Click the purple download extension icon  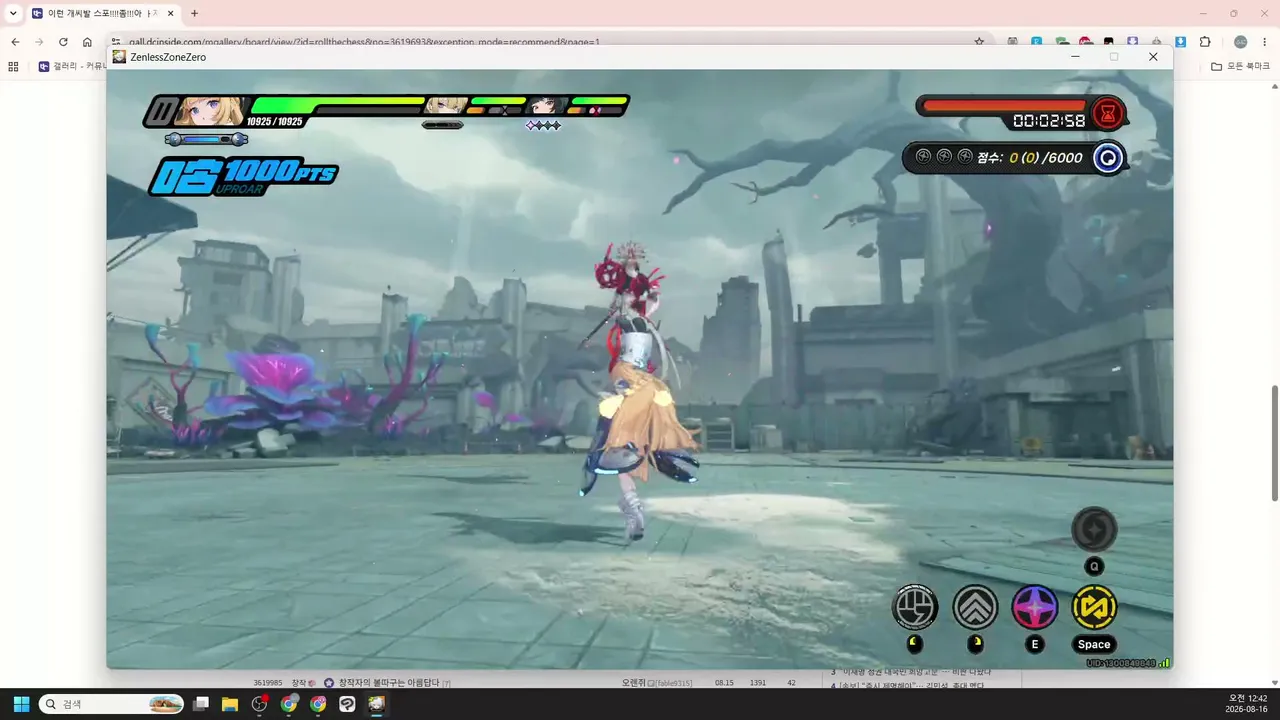[x=1133, y=42]
